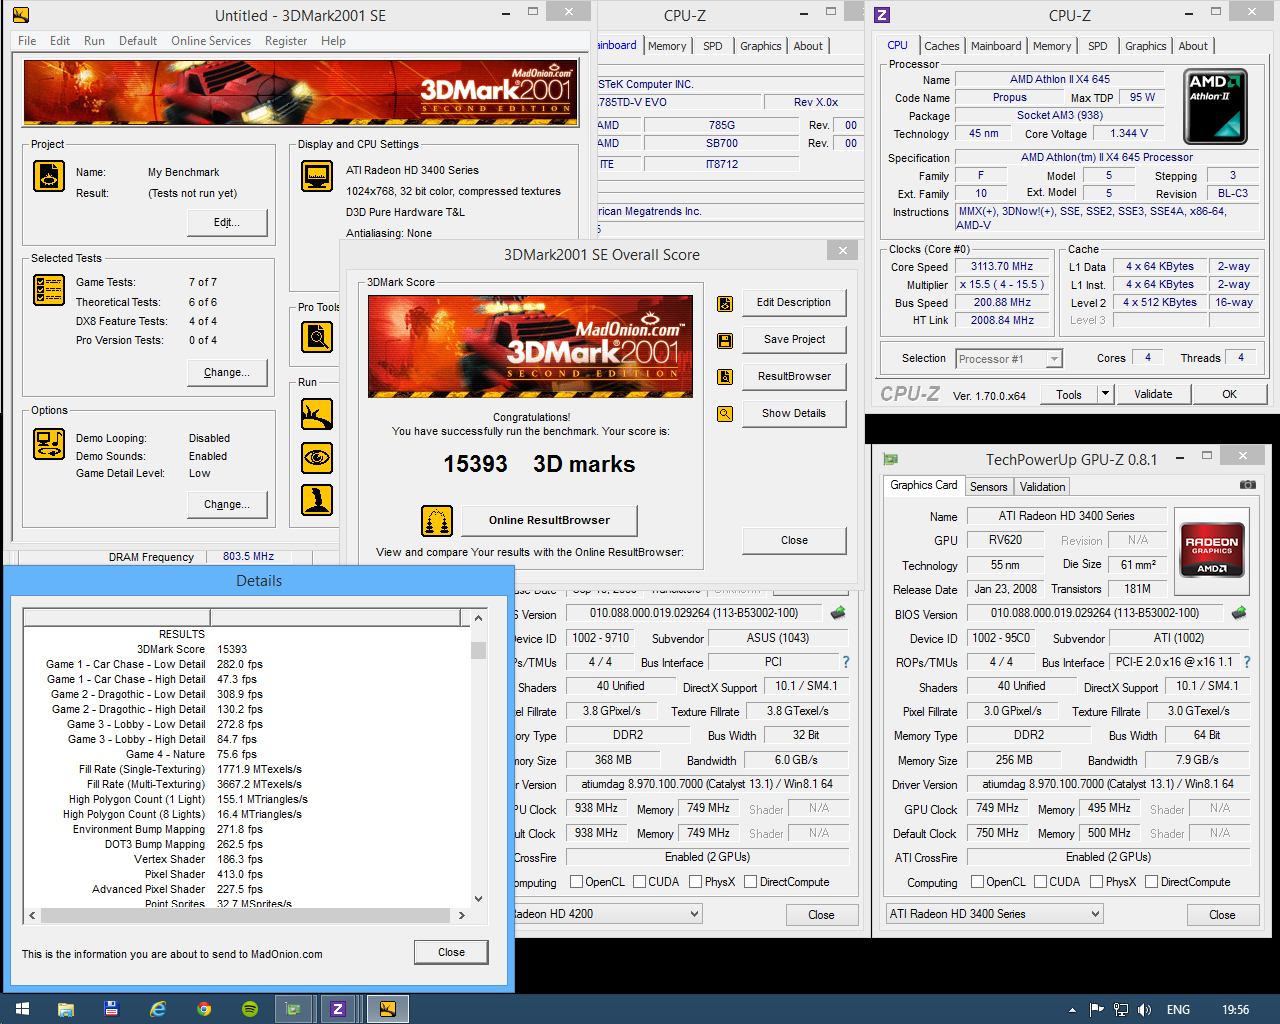Open the Windows Start button

[x=22, y=1009]
